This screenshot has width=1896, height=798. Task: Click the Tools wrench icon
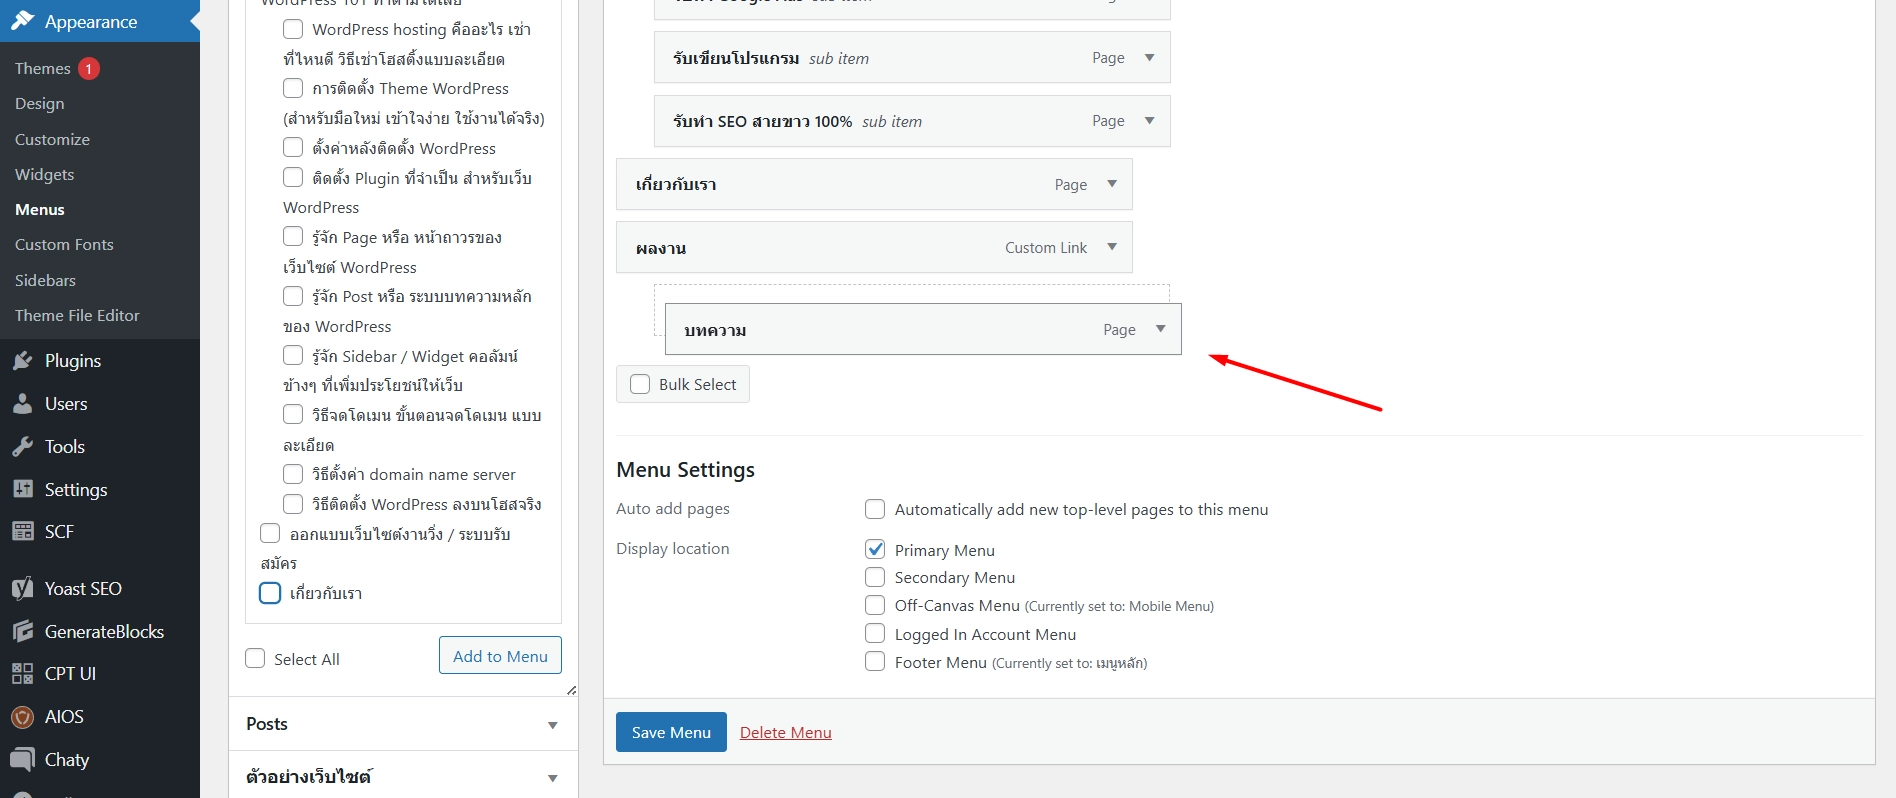[22, 447]
